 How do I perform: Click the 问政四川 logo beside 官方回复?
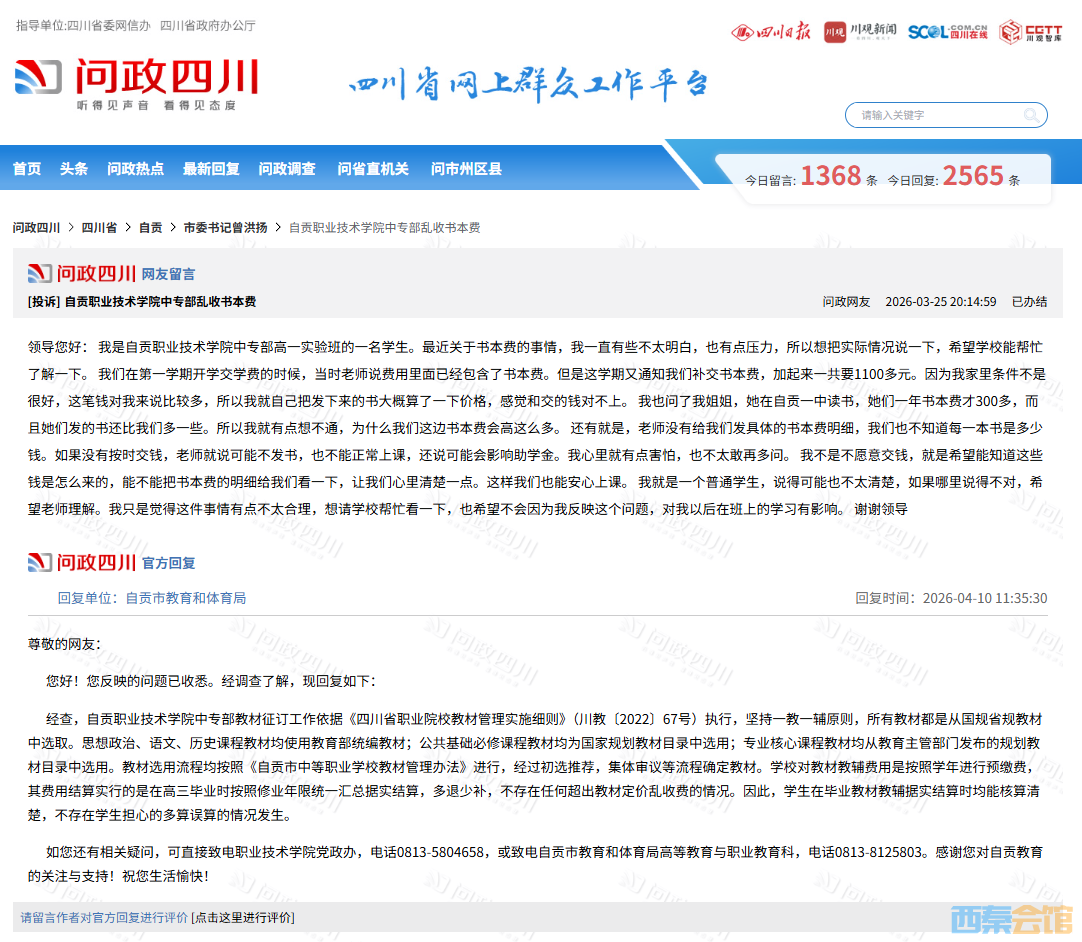coord(82,562)
